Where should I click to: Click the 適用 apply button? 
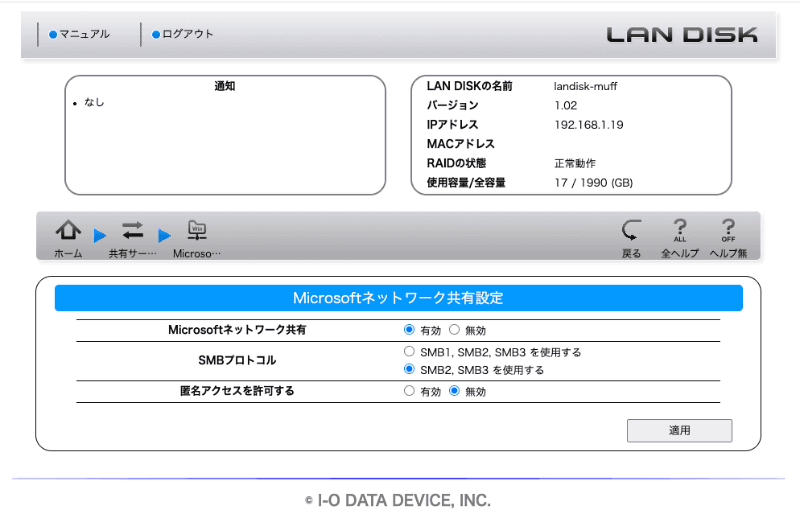[x=680, y=430]
